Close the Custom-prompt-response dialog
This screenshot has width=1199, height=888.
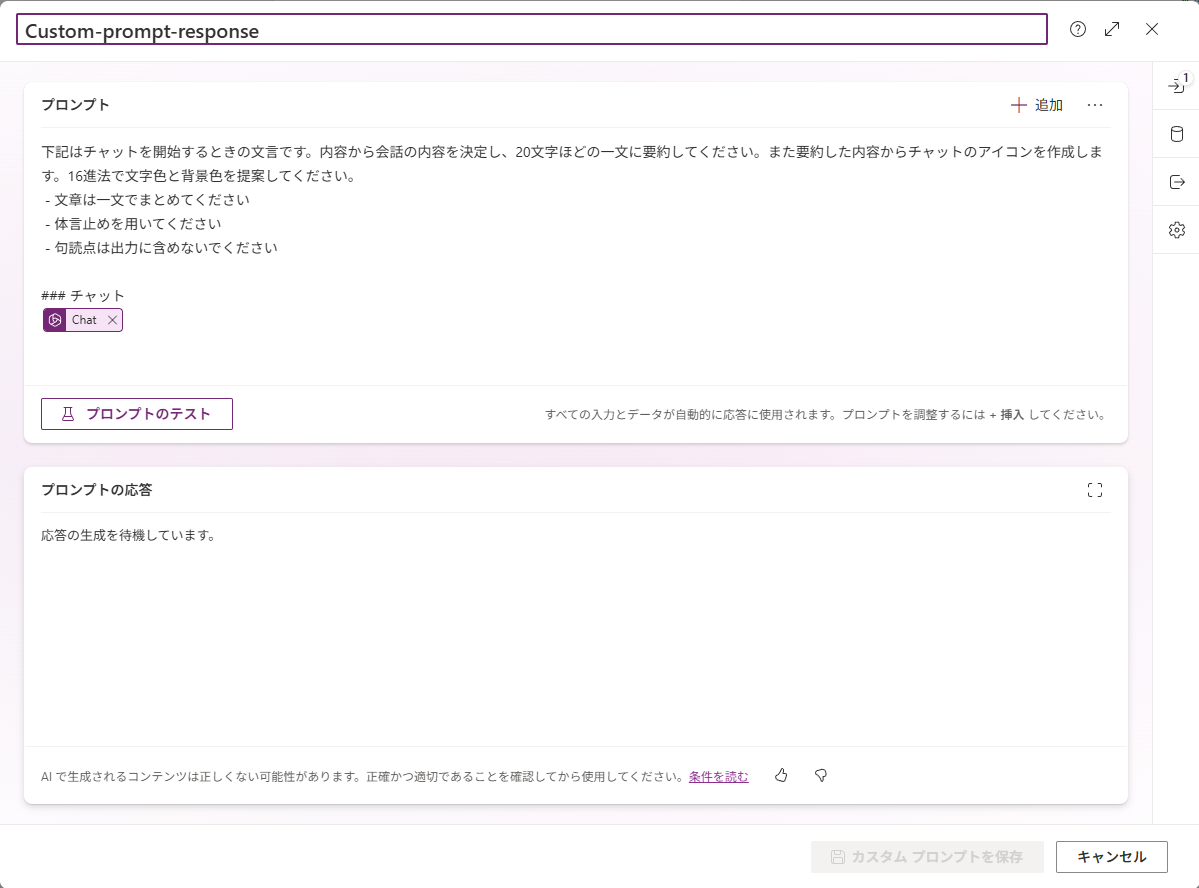(x=1152, y=29)
